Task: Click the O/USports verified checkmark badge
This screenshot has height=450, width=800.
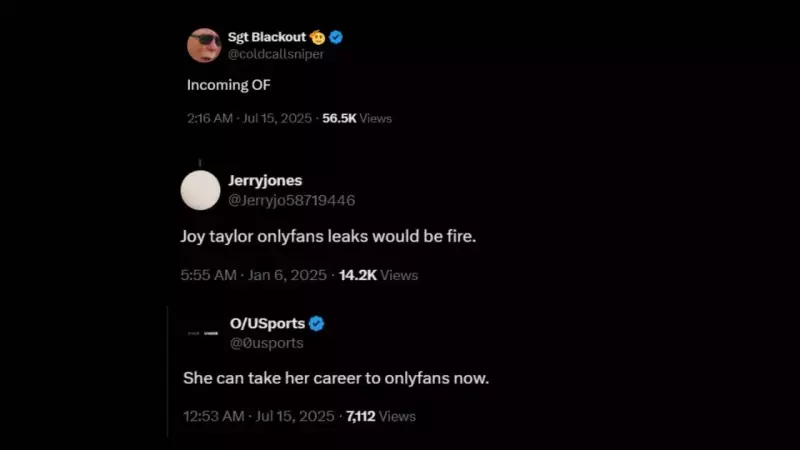Action: click(x=316, y=323)
